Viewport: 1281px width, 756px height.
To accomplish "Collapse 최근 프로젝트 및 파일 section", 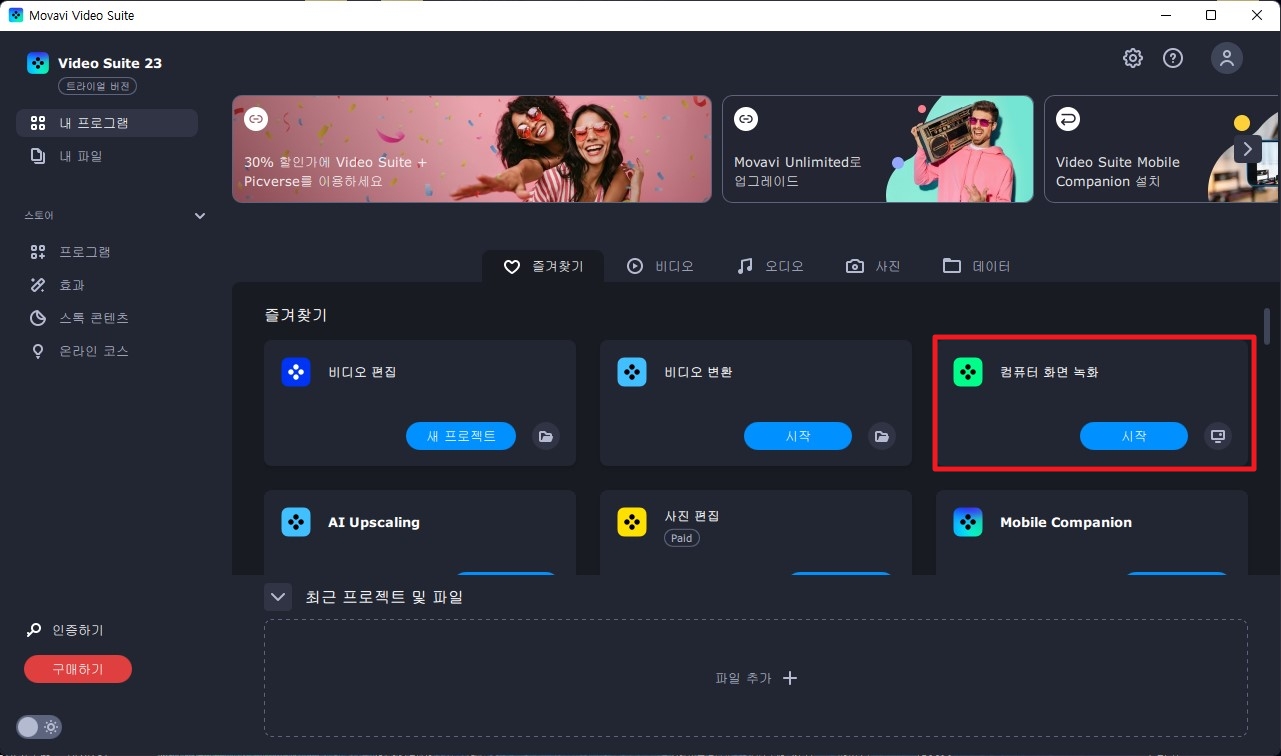I will 278,597.
